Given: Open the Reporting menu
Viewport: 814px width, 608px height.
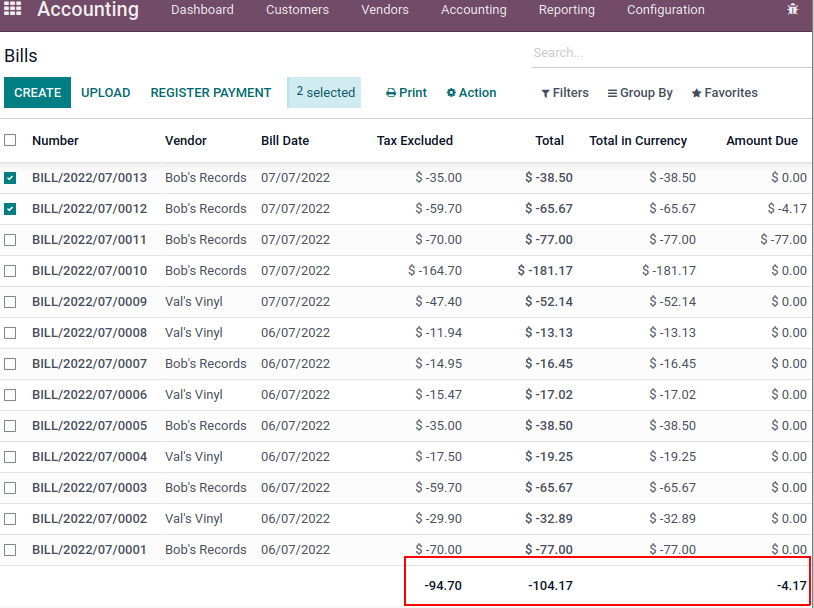Looking at the screenshot, I should click(566, 9).
